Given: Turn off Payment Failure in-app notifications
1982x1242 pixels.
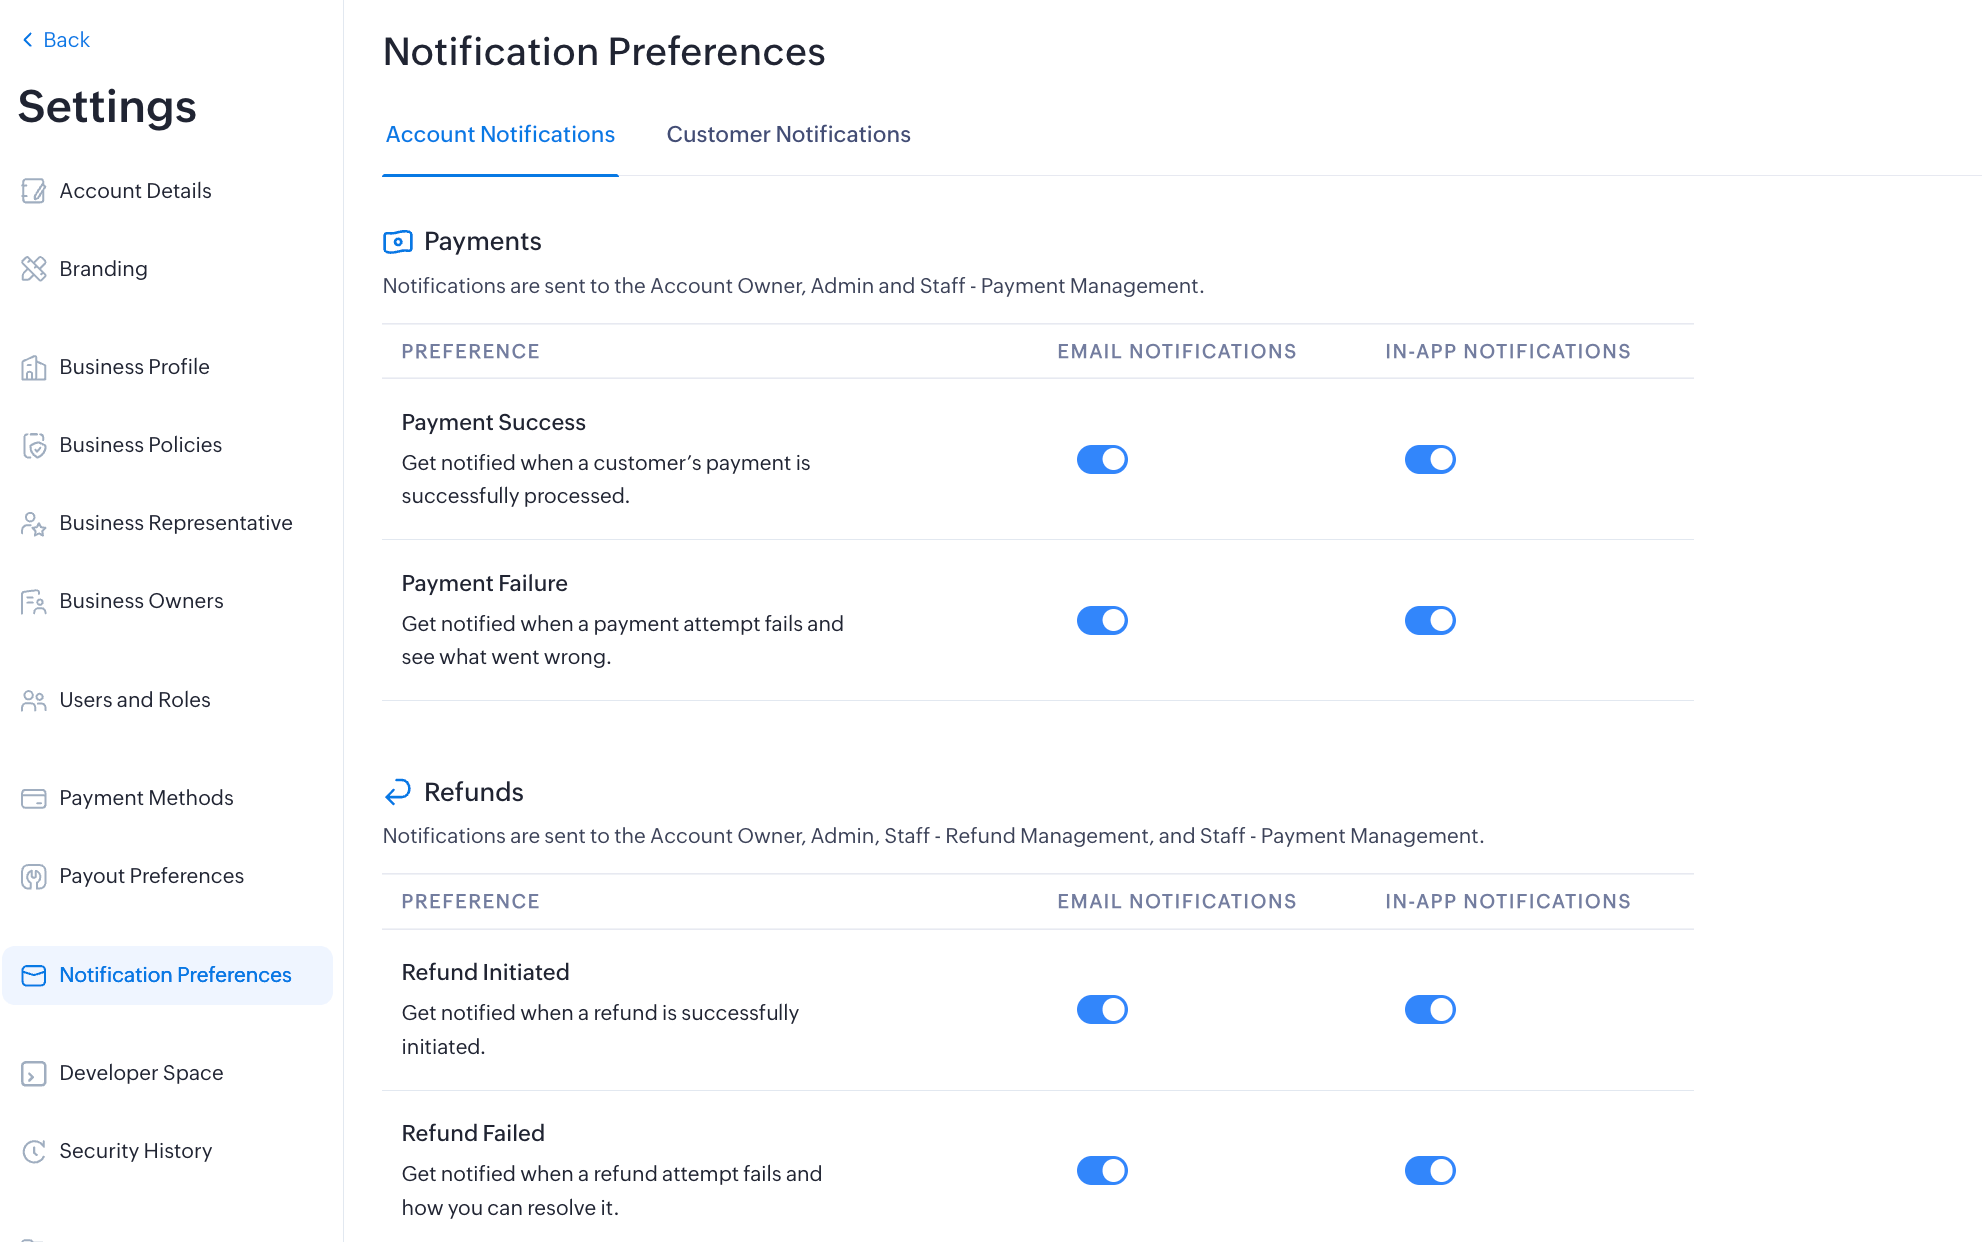Looking at the screenshot, I should tap(1430, 621).
